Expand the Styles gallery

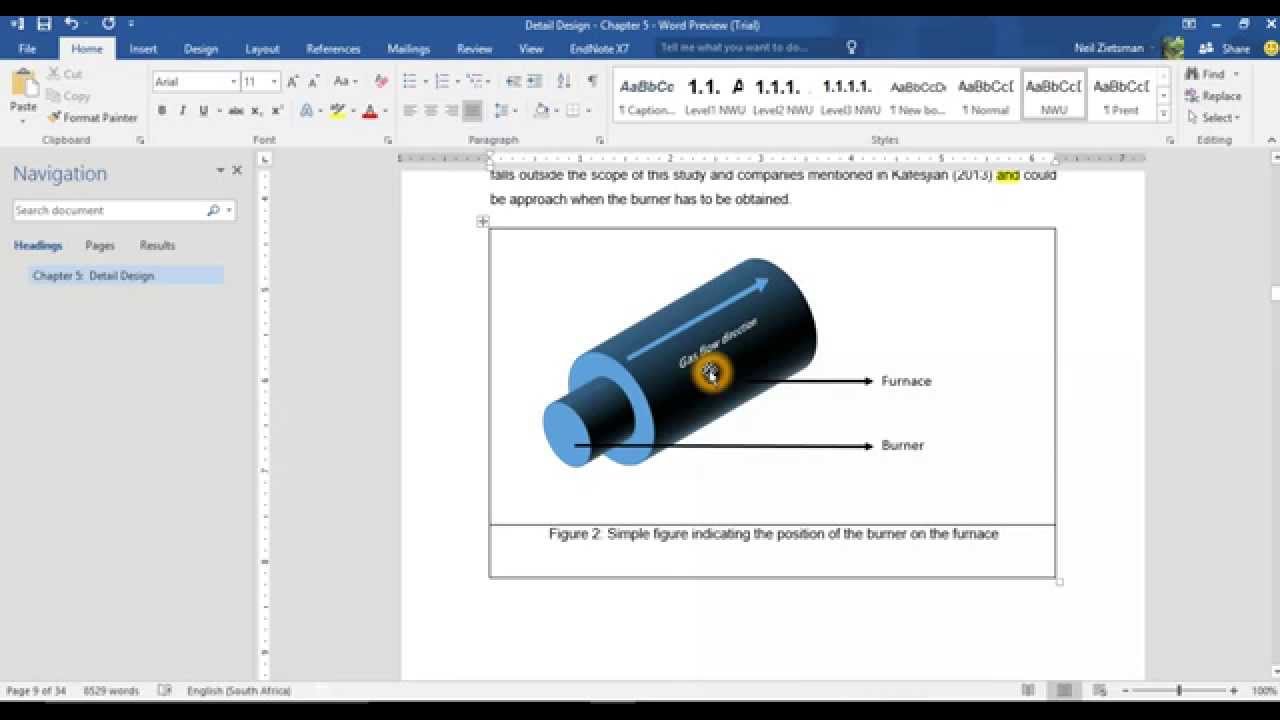point(1164,114)
